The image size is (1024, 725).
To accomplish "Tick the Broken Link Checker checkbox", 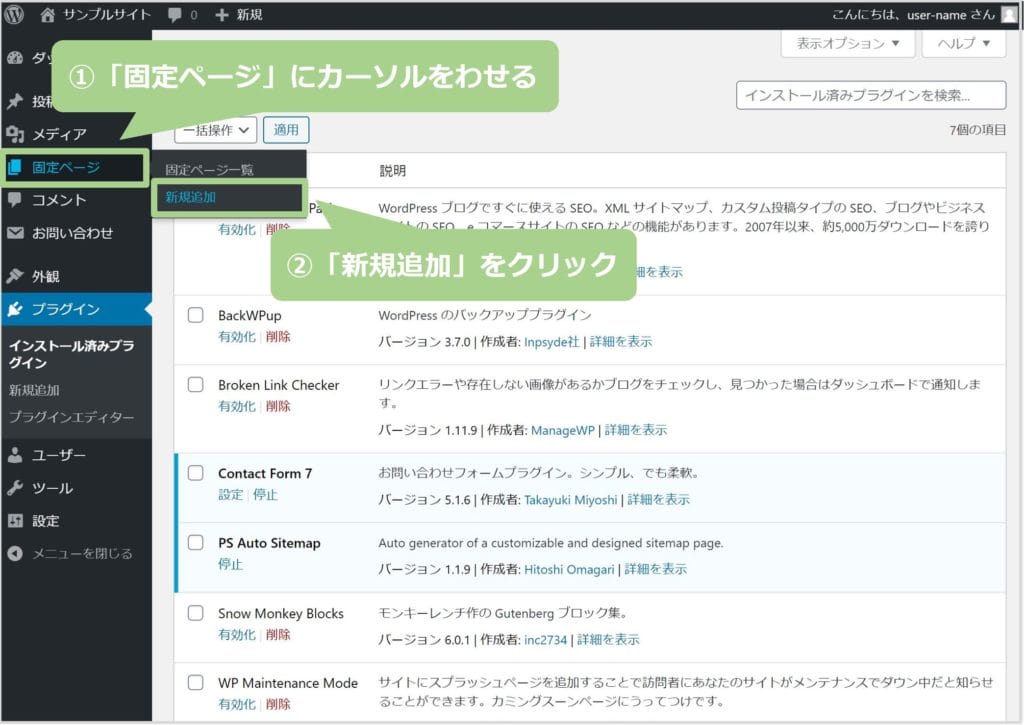I will 195,384.
